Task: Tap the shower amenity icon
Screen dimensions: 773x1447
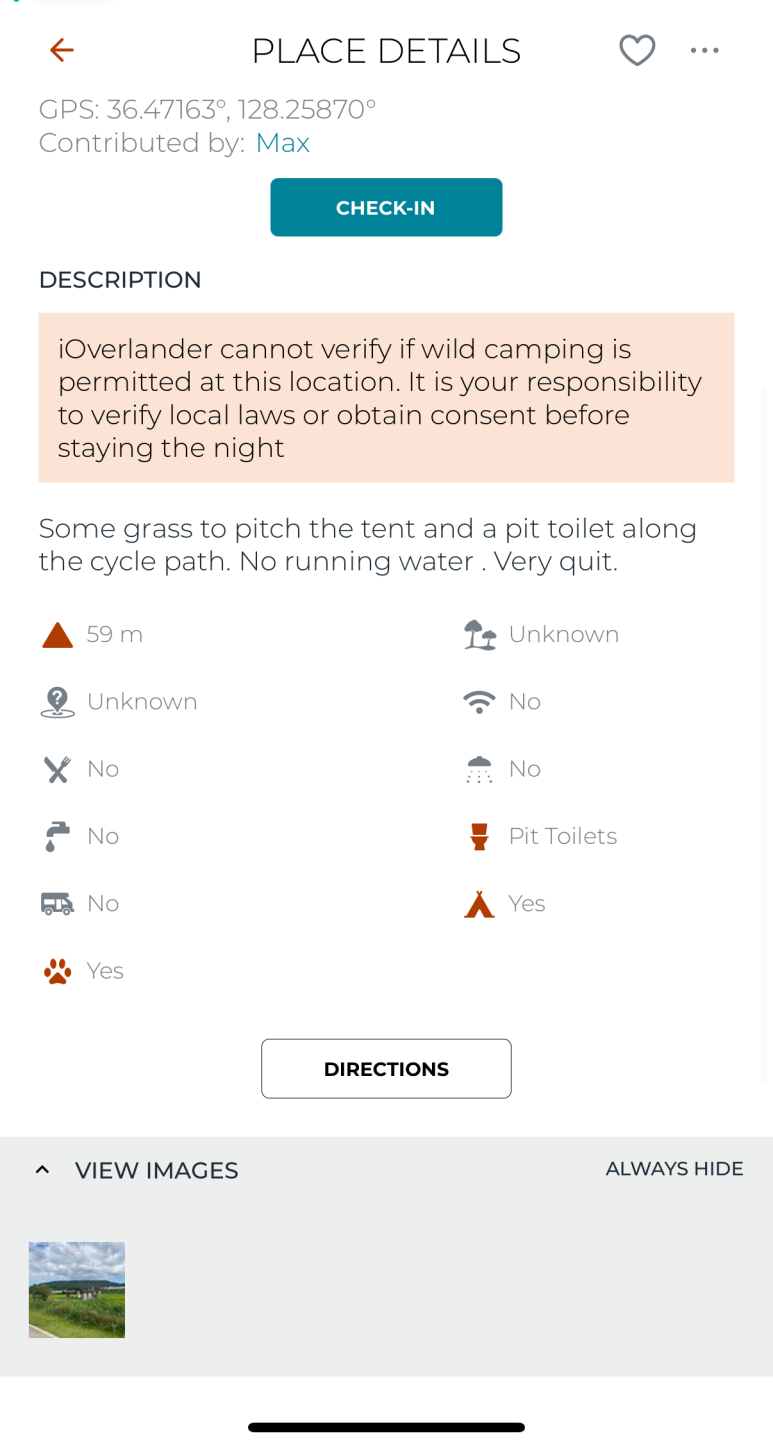Action: coord(480,769)
